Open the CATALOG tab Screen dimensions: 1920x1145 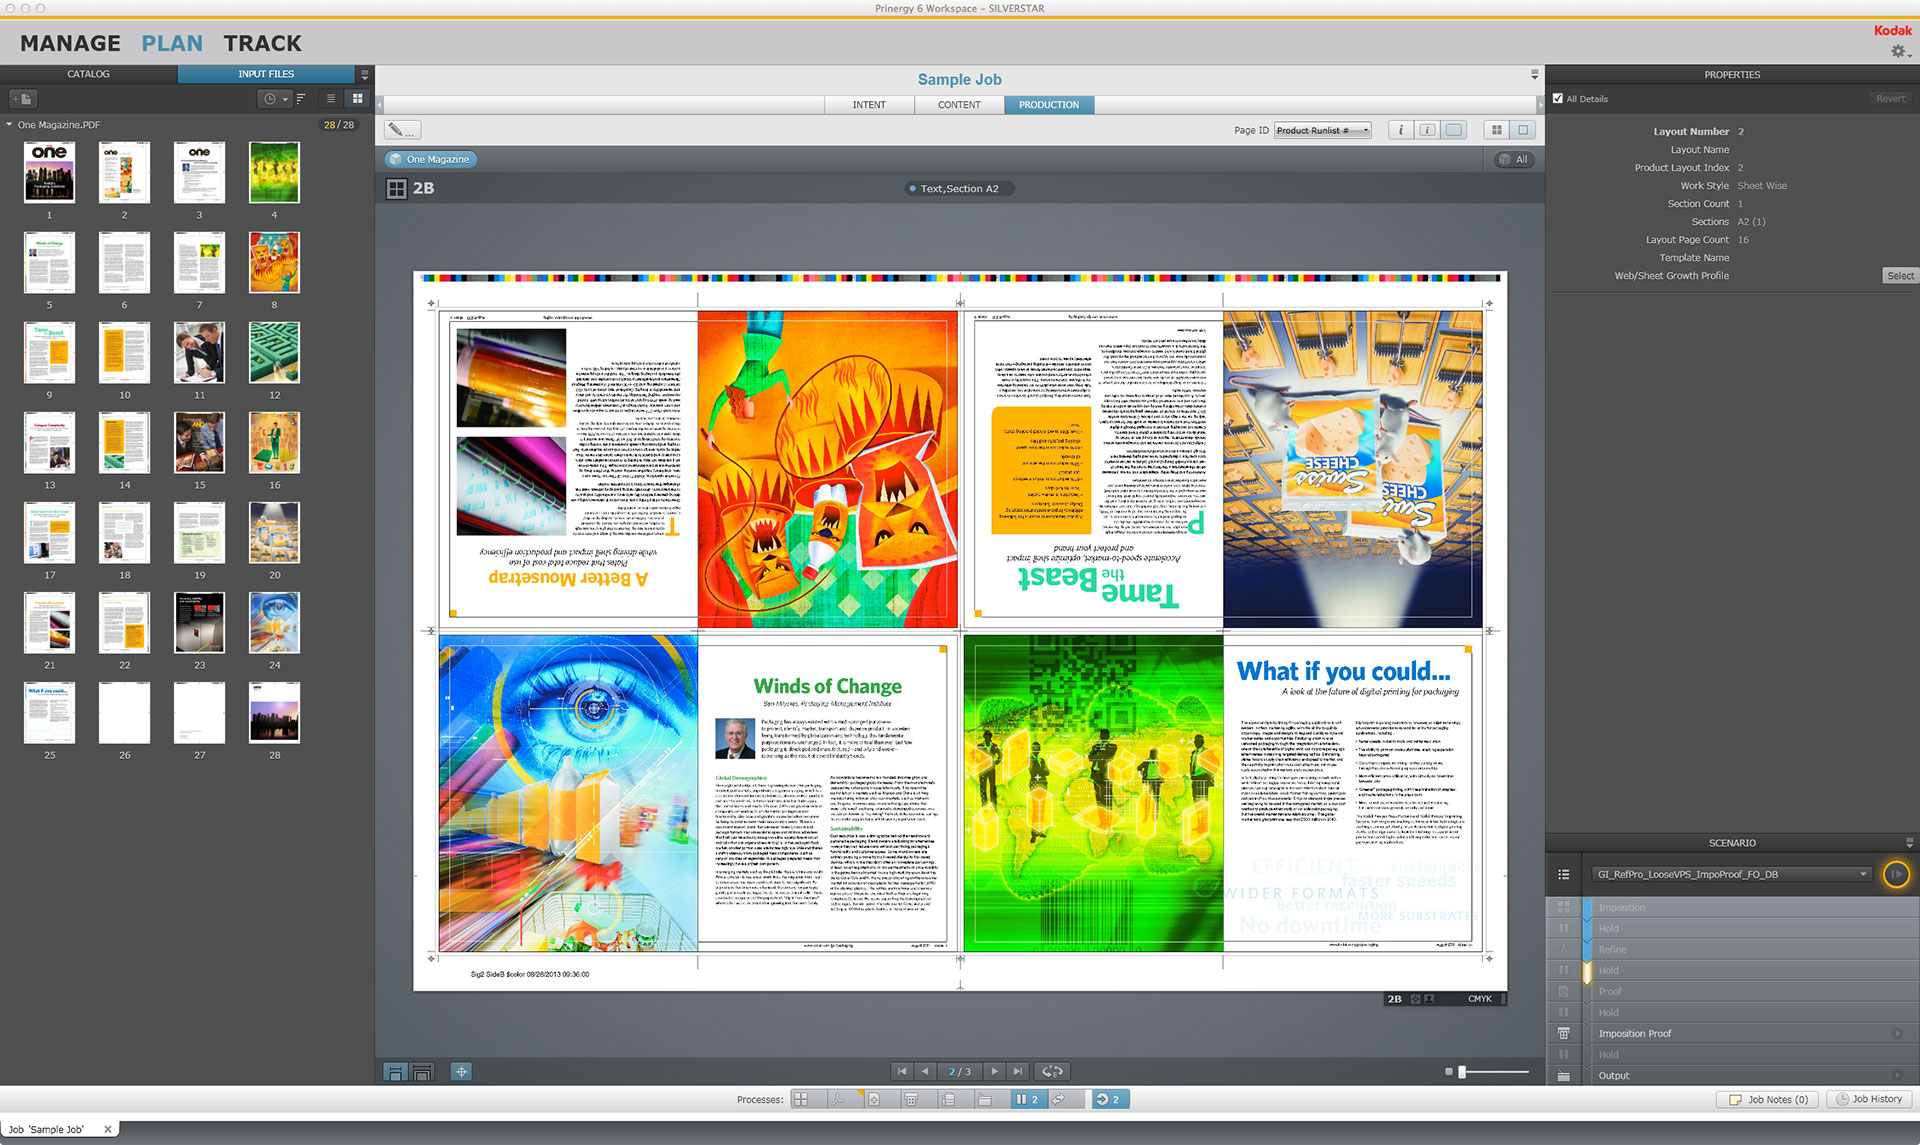click(88, 74)
